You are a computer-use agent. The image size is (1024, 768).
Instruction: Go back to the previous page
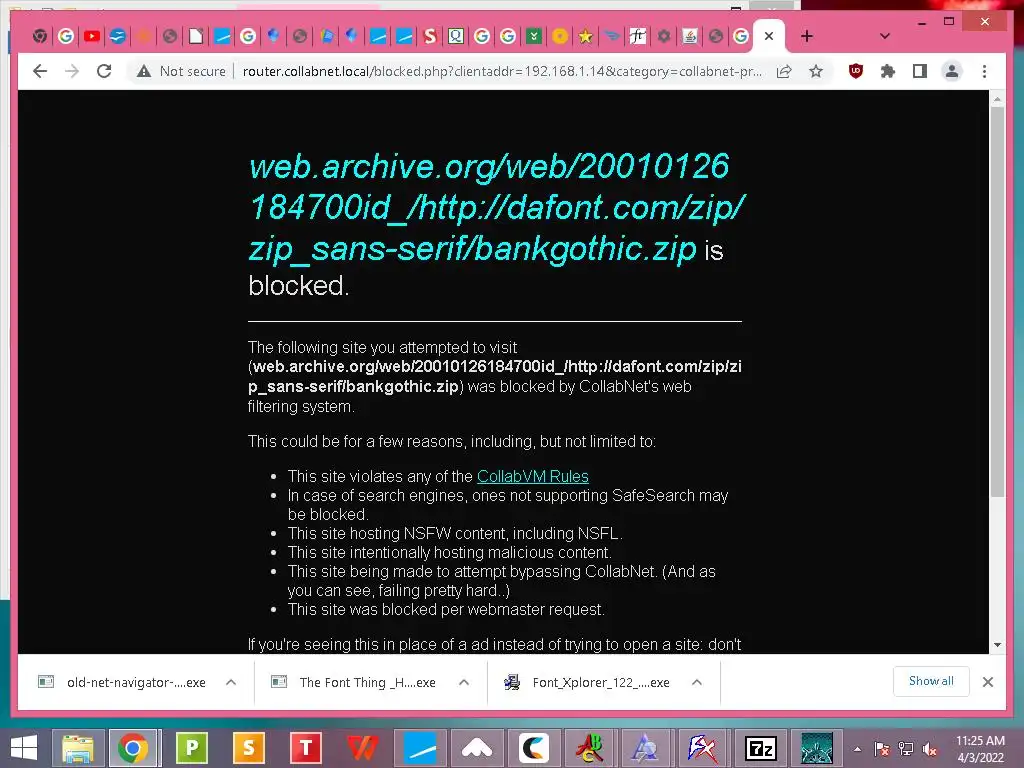click(x=40, y=71)
